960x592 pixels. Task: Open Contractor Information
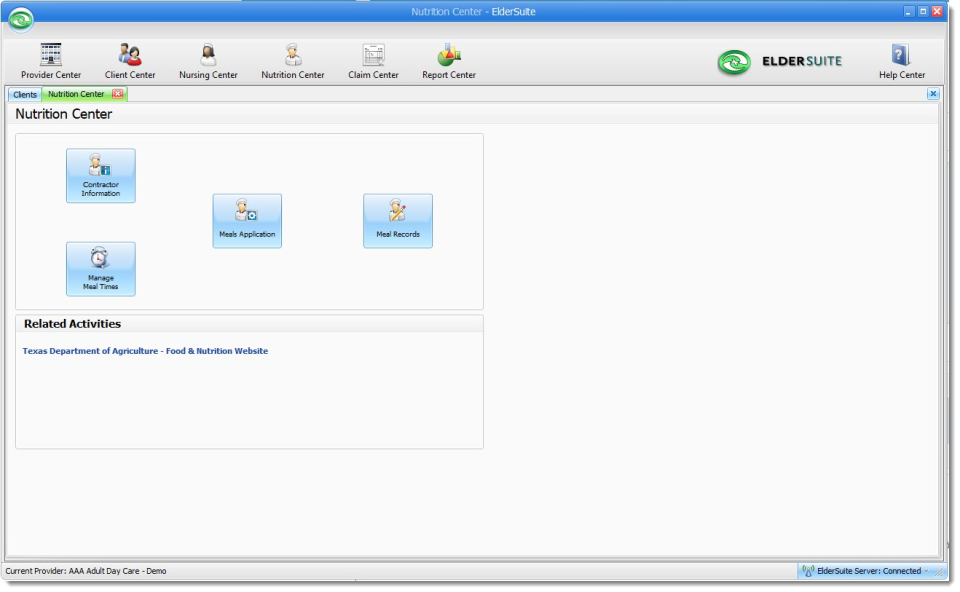tap(100, 176)
